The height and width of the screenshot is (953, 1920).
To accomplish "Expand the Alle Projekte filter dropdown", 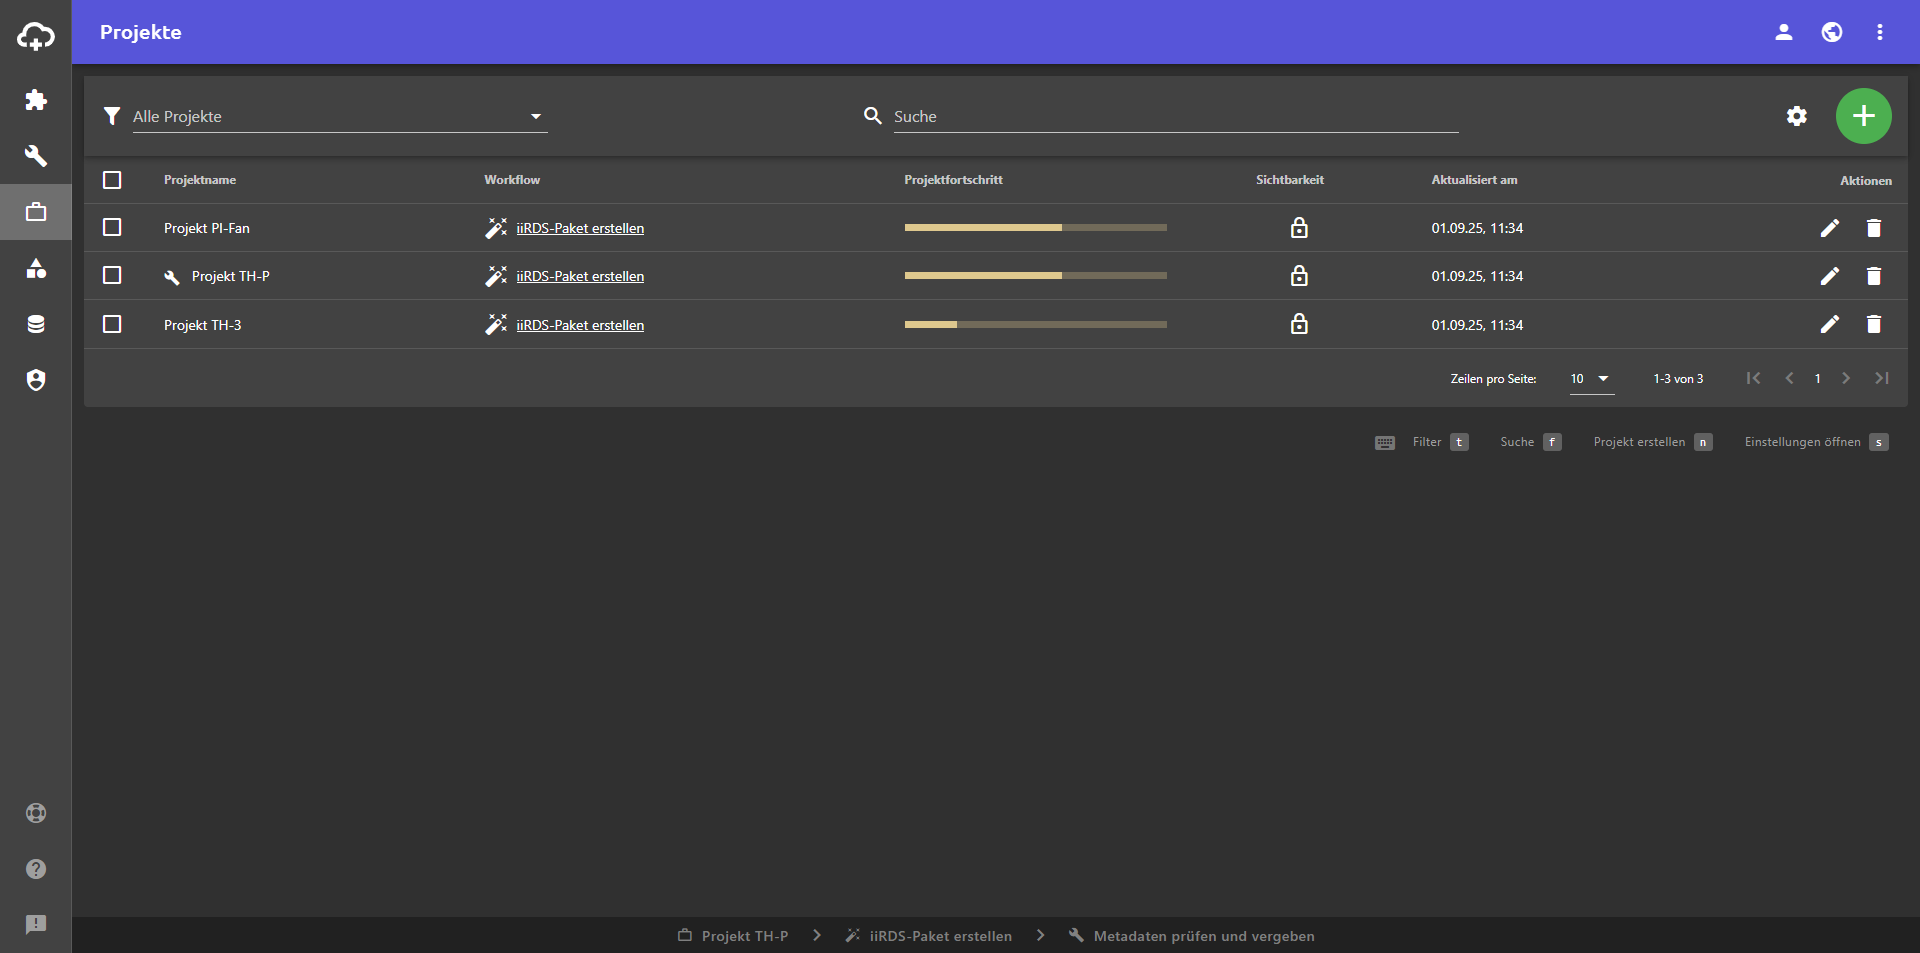I will coord(339,117).
